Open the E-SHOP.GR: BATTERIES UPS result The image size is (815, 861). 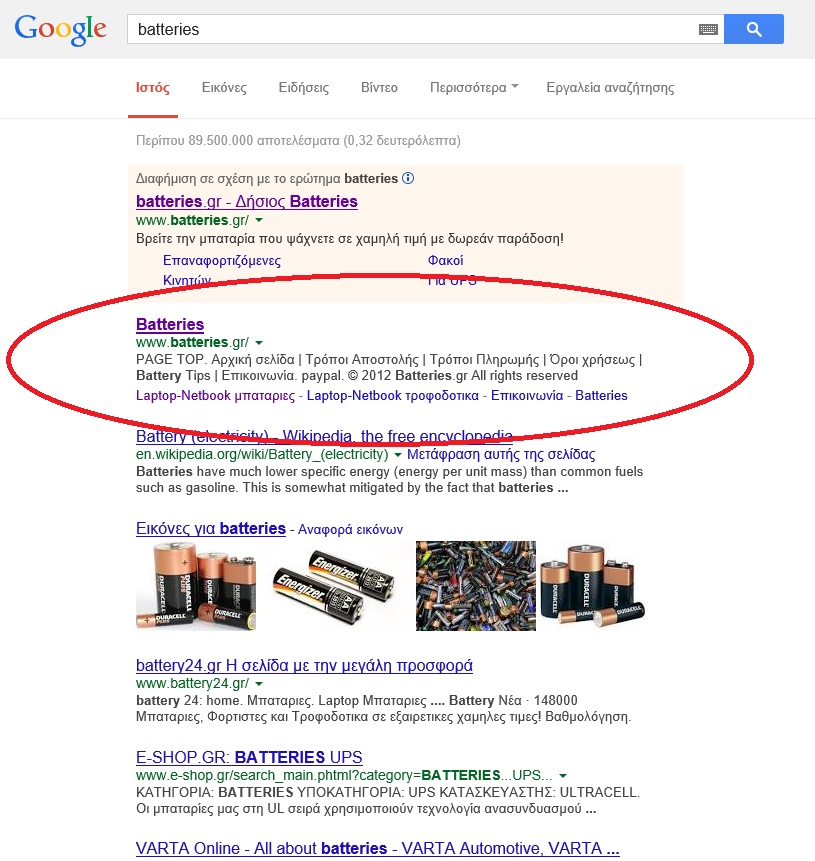(249, 757)
